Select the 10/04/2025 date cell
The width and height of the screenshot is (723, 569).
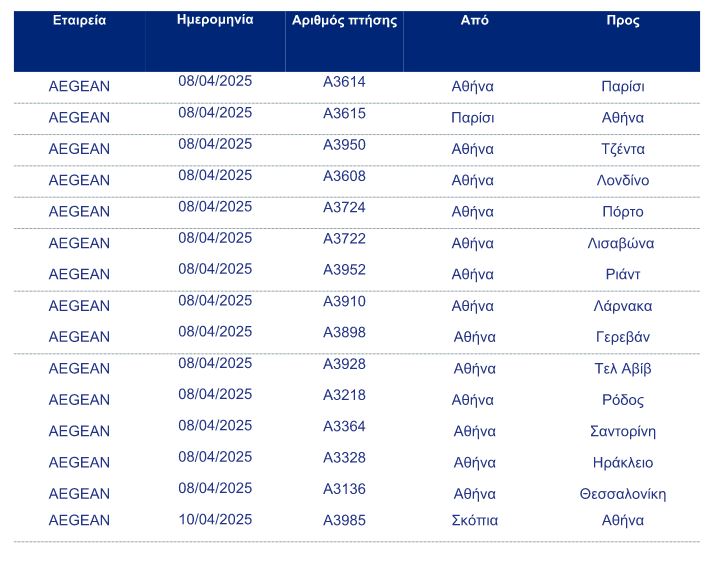tap(215, 520)
